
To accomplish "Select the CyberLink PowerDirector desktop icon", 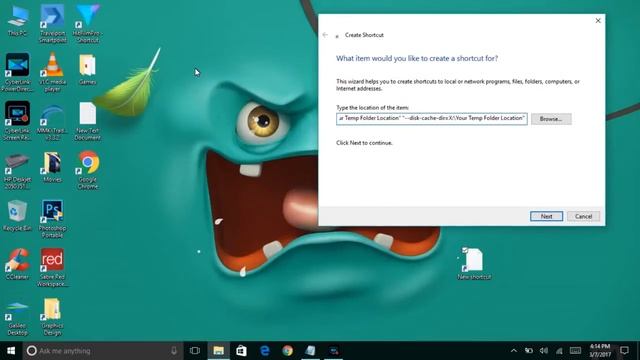I will click(x=18, y=72).
